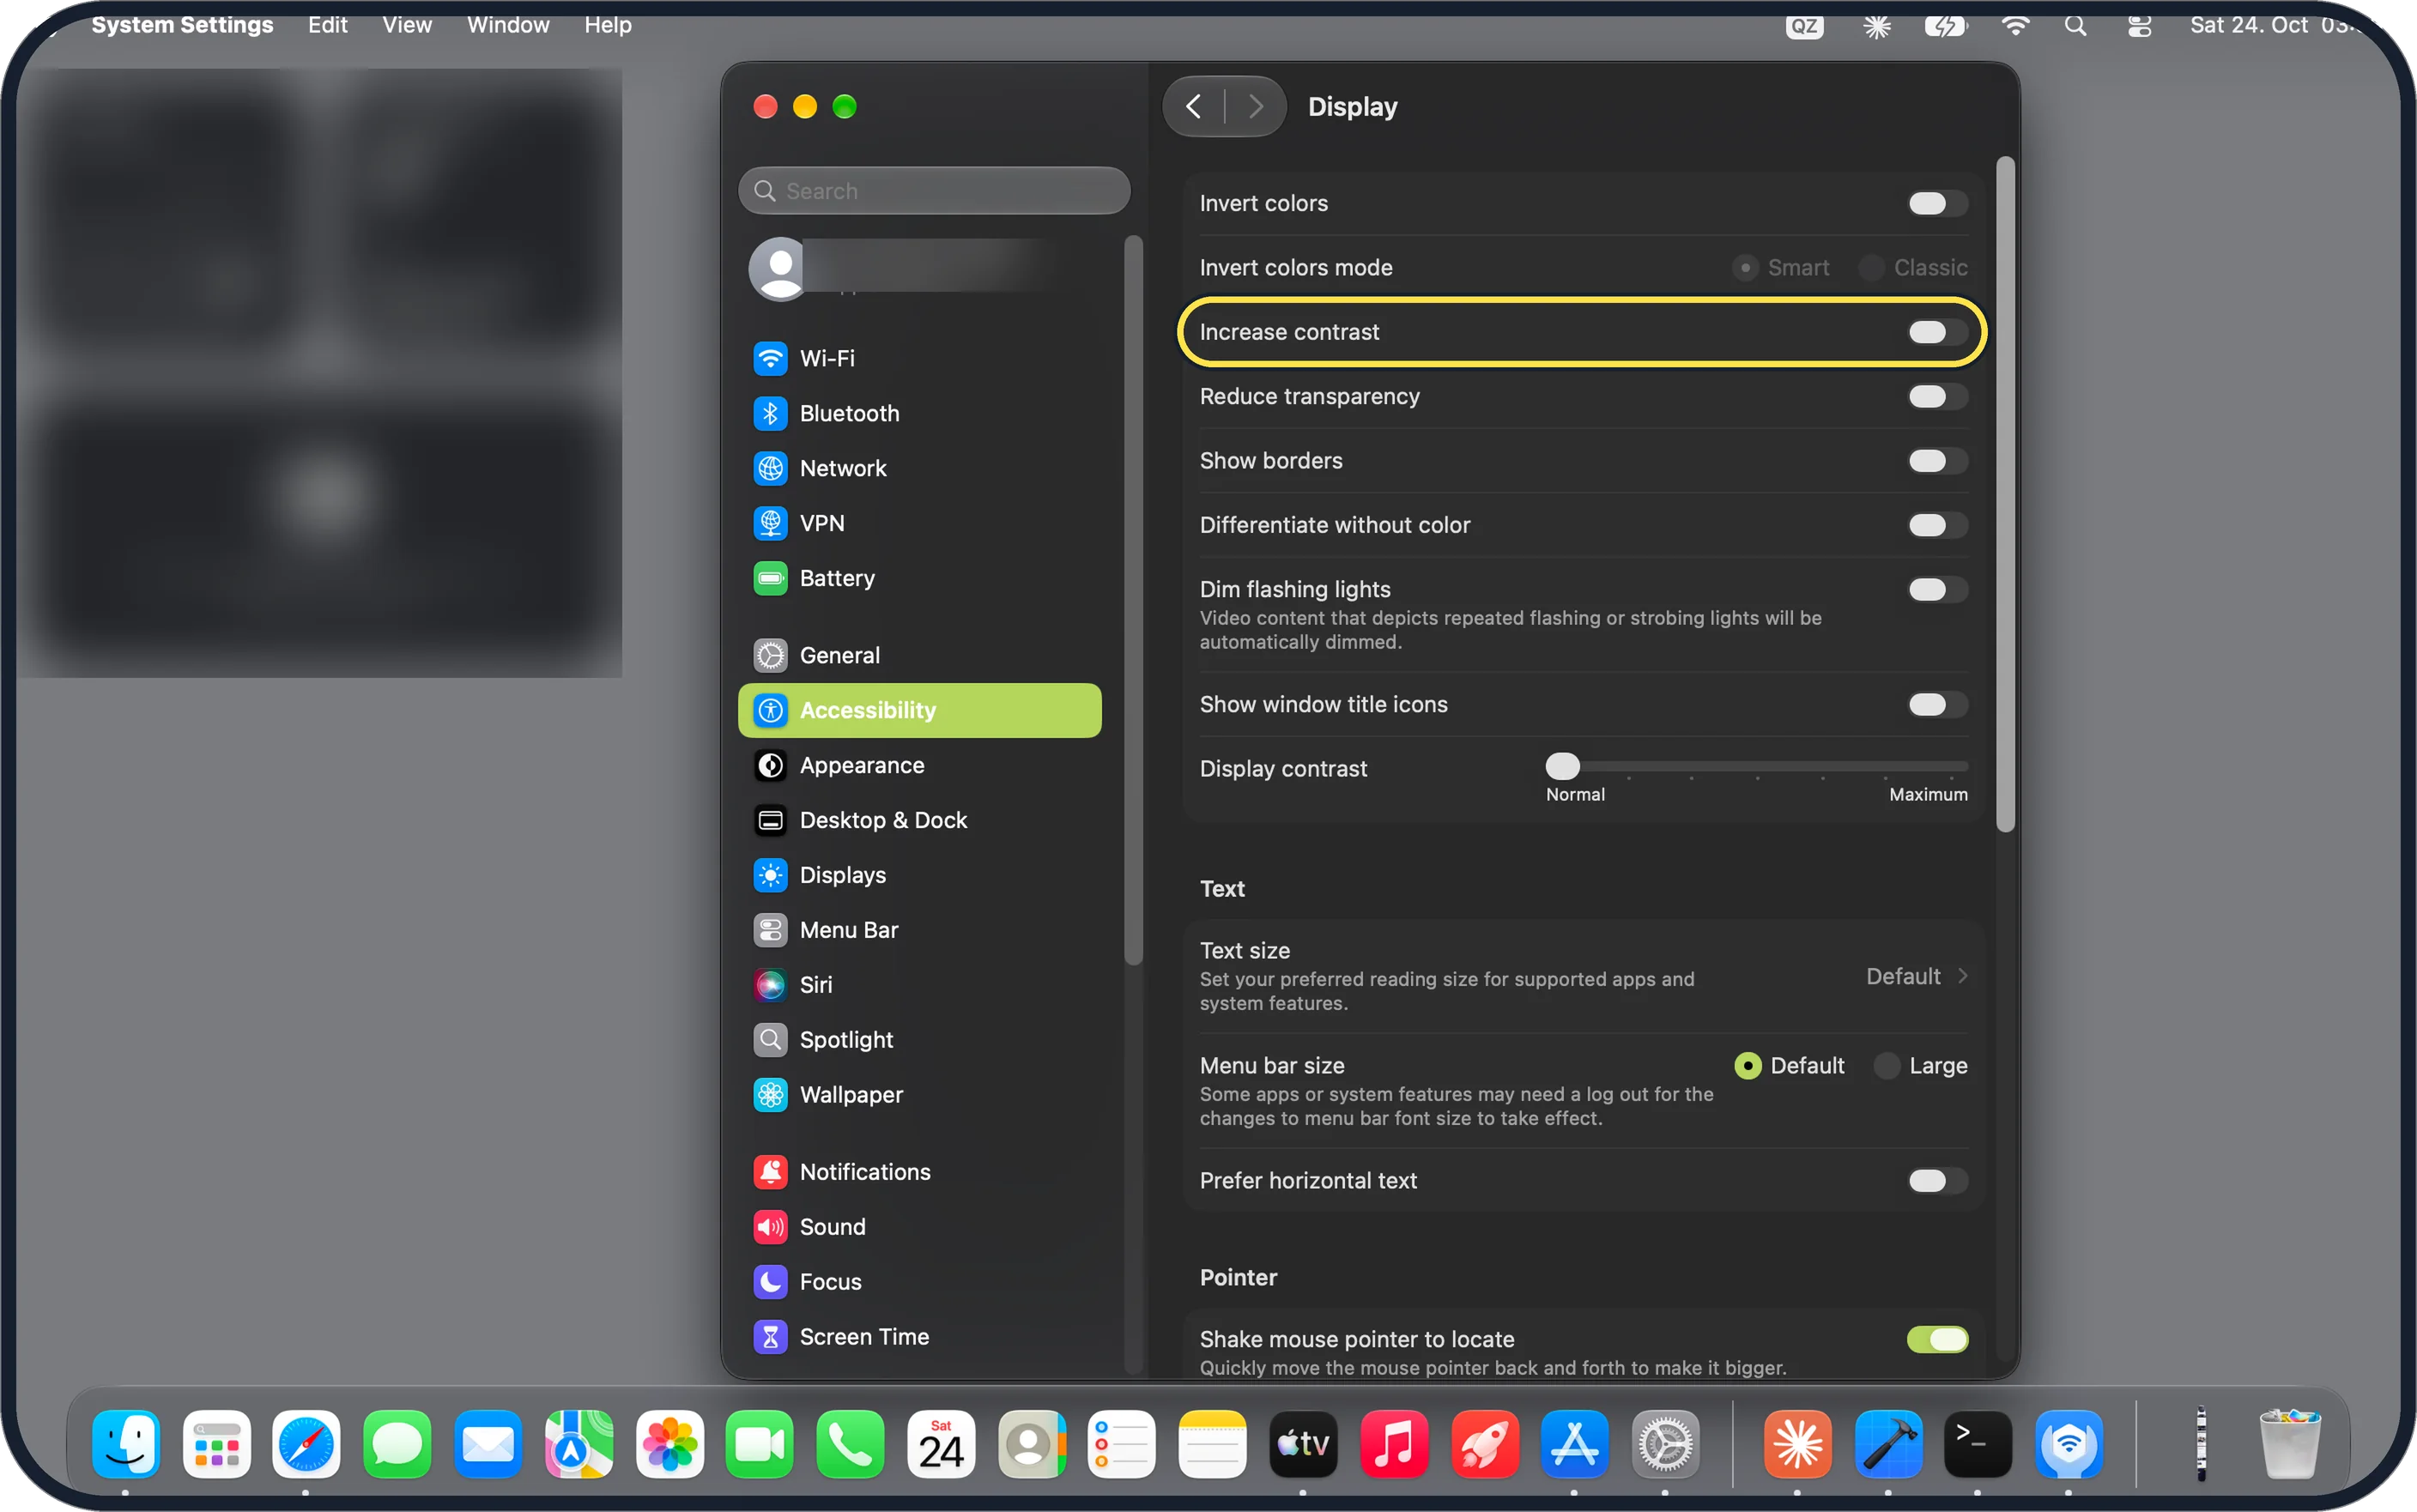The image size is (2417, 1512).
Task: Open Siri settings
Action: (x=919, y=985)
